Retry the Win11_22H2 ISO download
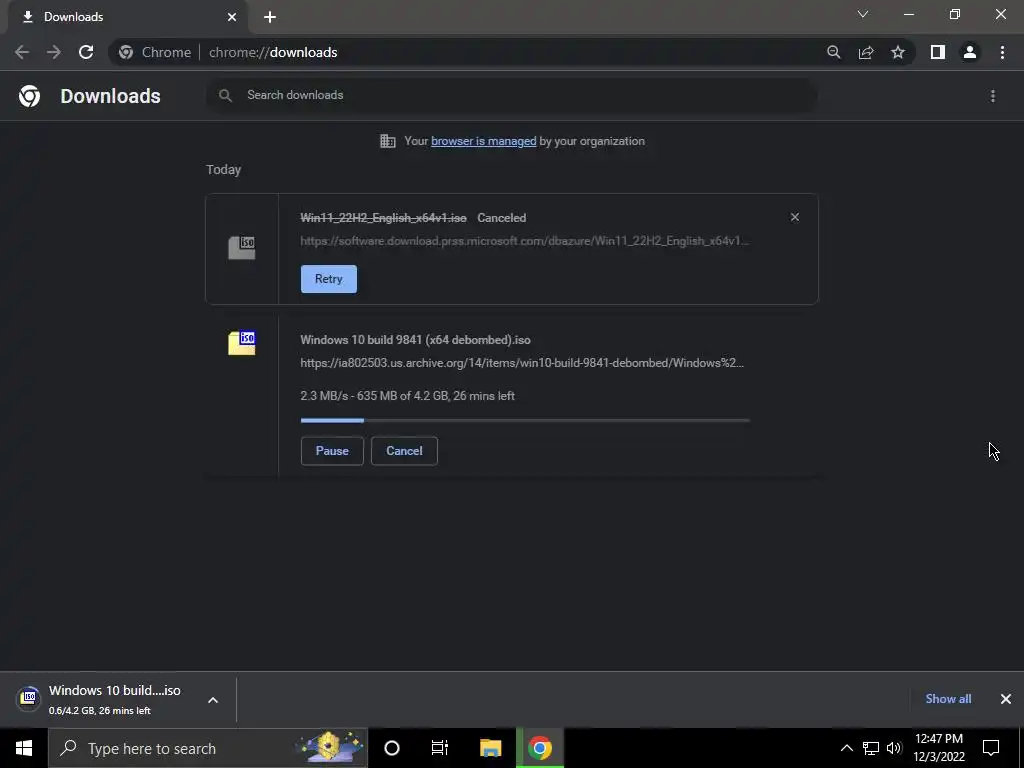This screenshot has width=1024, height=768. (x=328, y=279)
